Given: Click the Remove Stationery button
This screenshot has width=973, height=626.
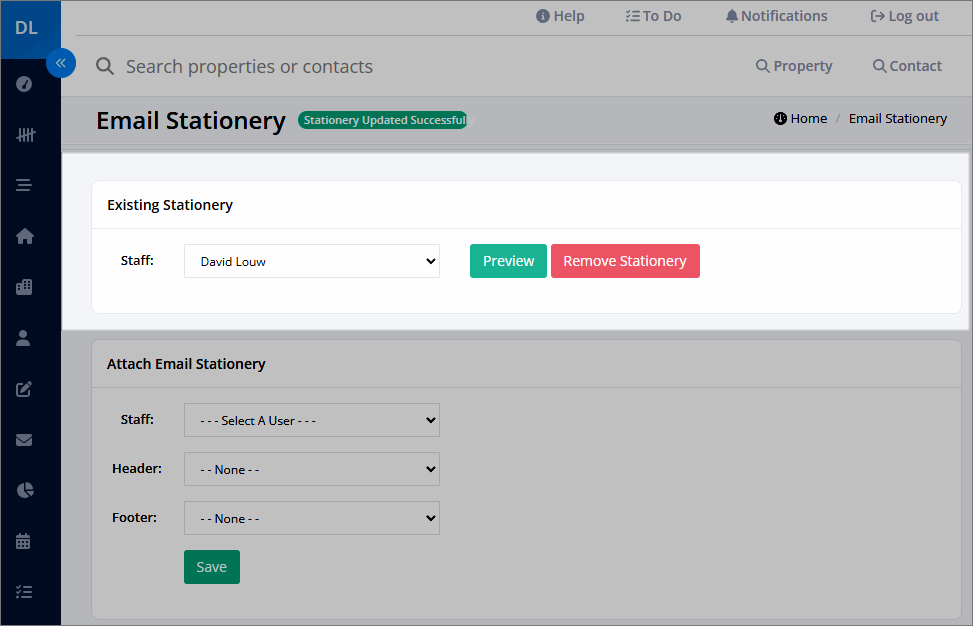Looking at the screenshot, I should [625, 261].
